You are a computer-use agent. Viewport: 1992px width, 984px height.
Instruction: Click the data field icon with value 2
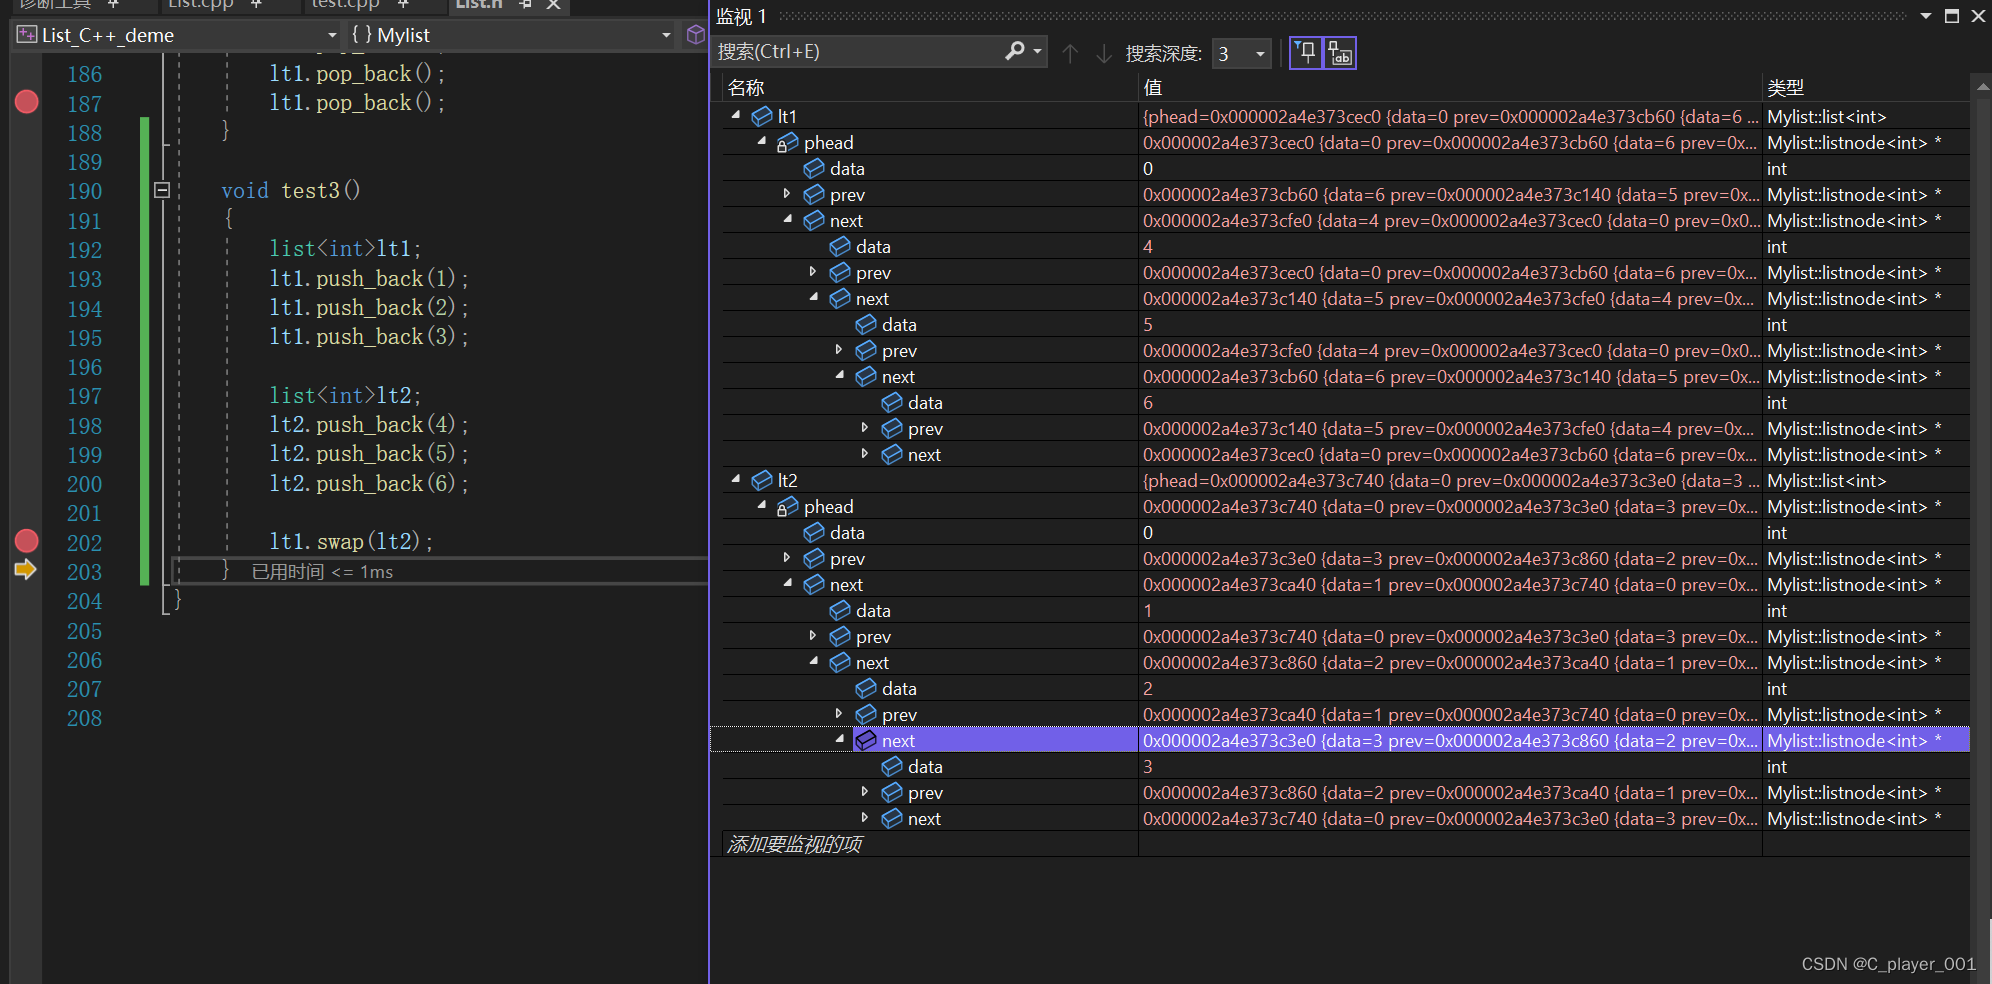[866, 689]
